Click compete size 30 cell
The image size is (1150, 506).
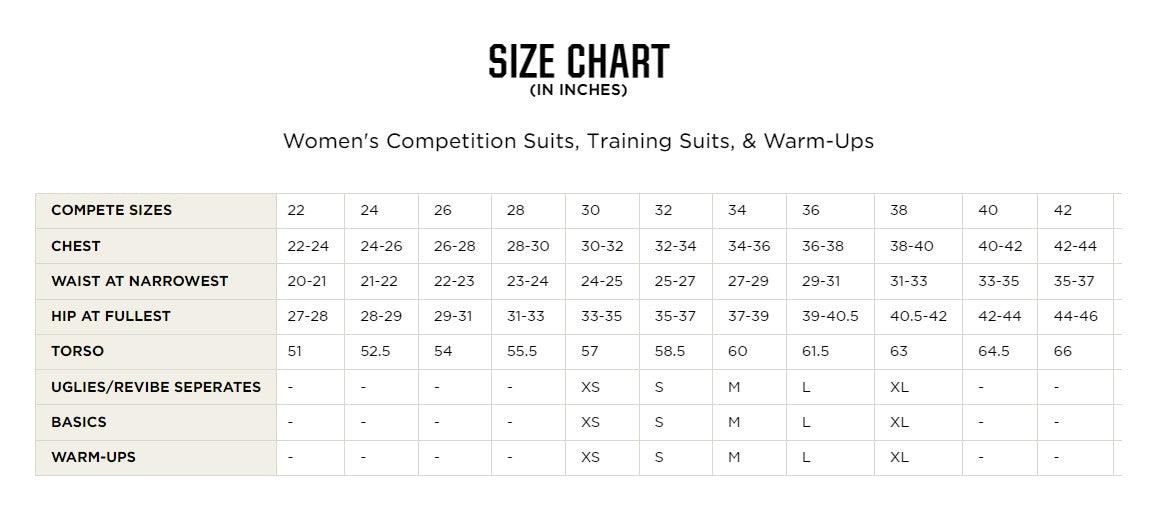click(x=590, y=210)
